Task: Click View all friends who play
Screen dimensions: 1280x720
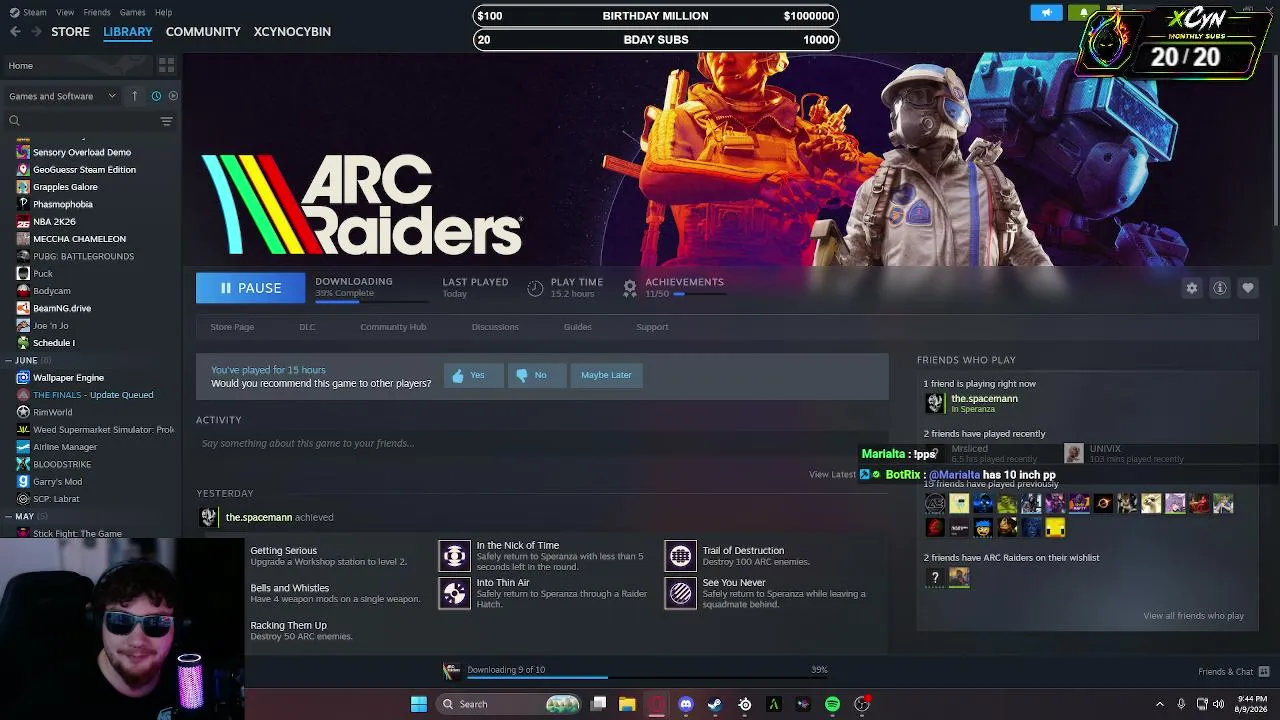Action: (x=1193, y=616)
